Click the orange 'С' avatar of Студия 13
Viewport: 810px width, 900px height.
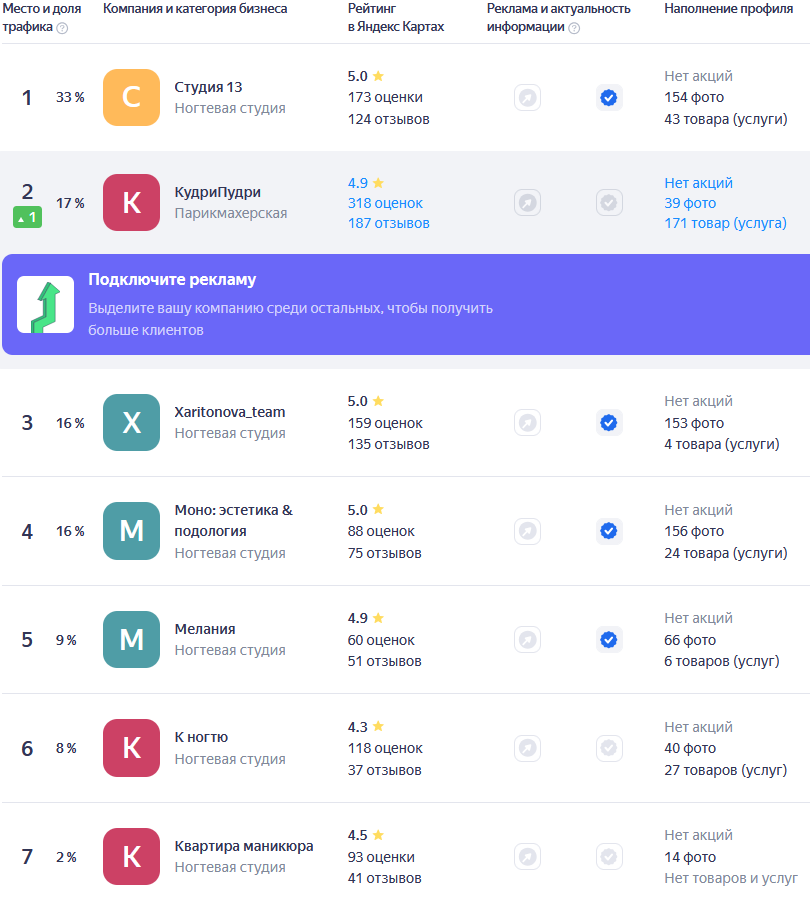point(131,98)
